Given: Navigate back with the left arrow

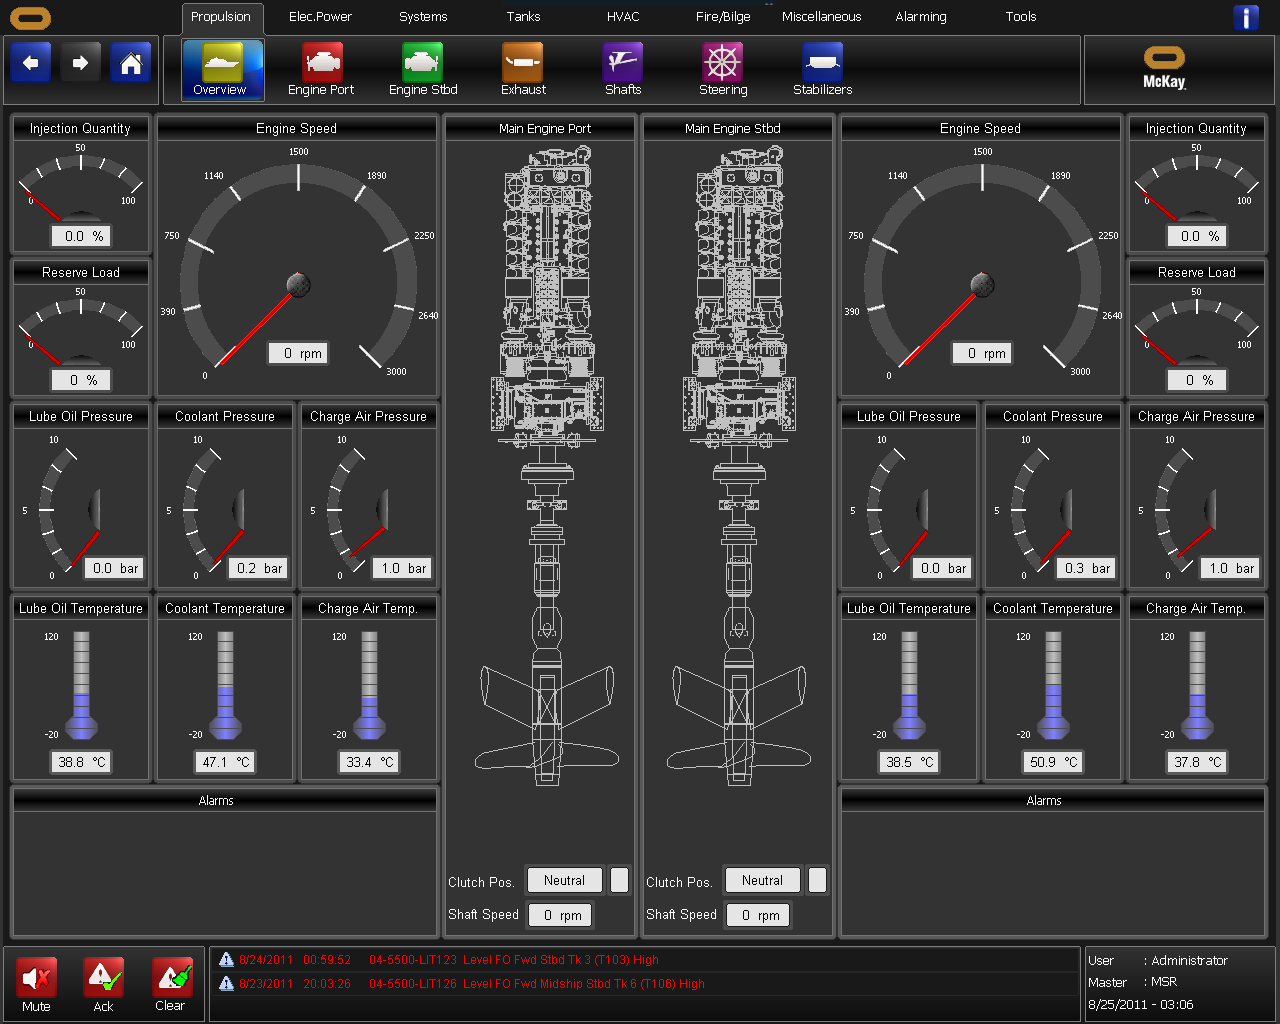Looking at the screenshot, I should tap(30, 61).
